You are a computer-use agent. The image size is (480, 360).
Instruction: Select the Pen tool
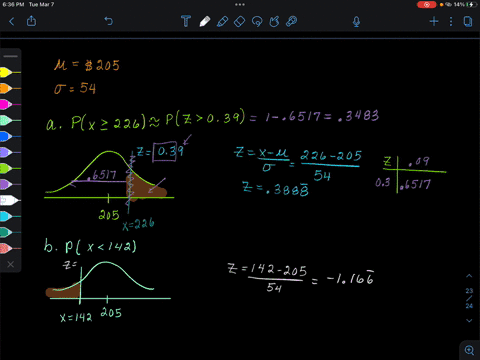[x=205, y=21]
